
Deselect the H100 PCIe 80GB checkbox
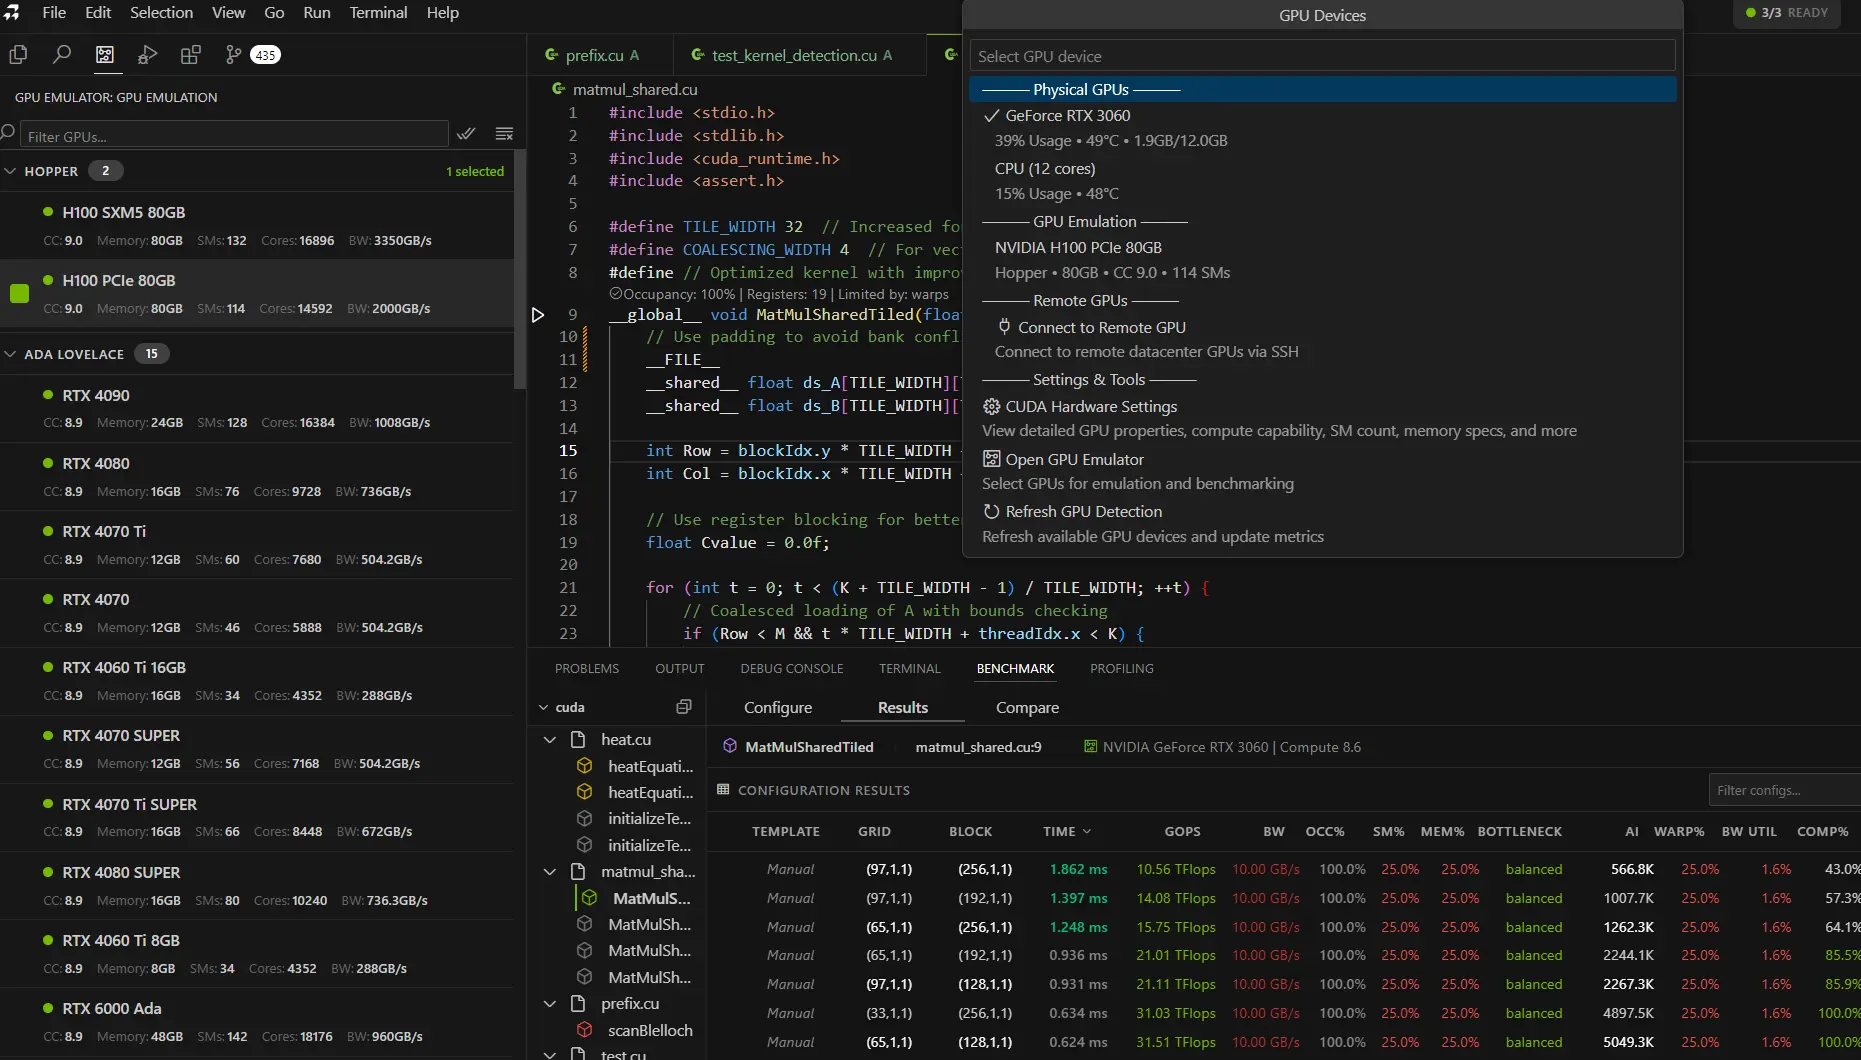pyautogui.click(x=19, y=294)
